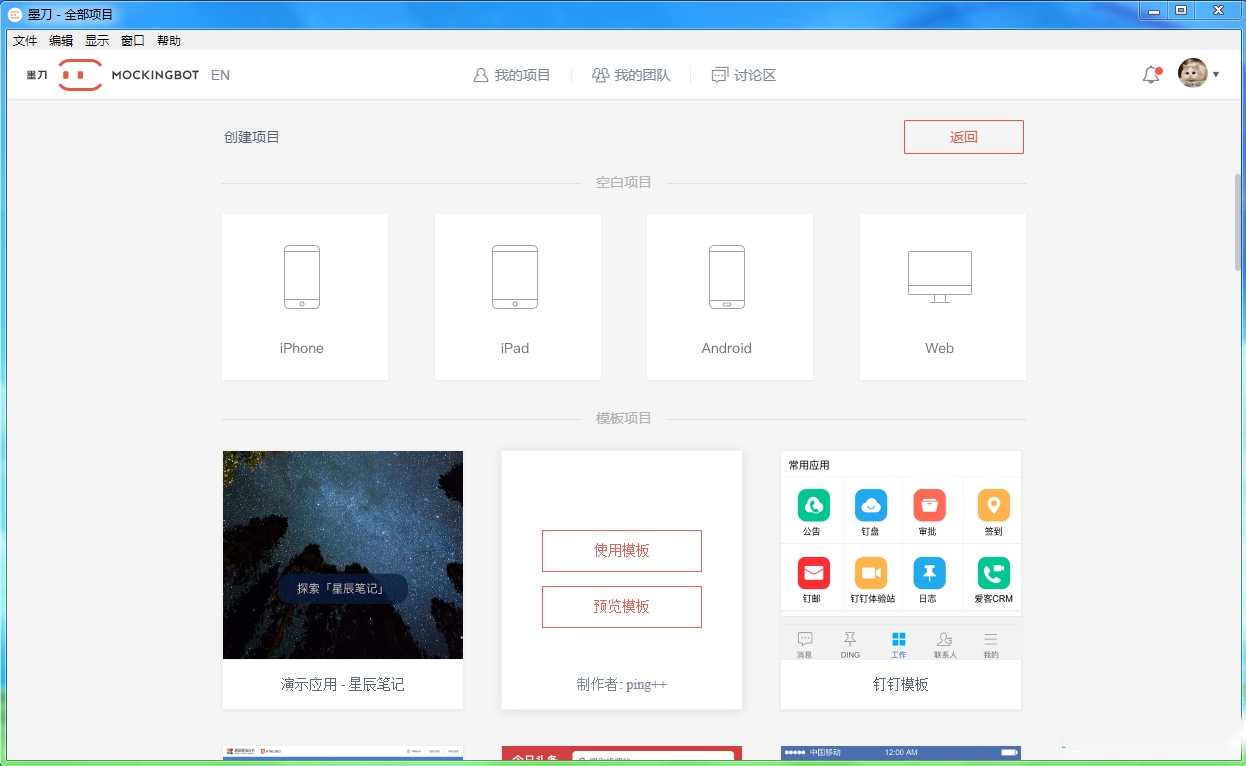This screenshot has width=1246, height=766.
Task: Click the 审批 icon in DingTalk template
Action: point(929,505)
